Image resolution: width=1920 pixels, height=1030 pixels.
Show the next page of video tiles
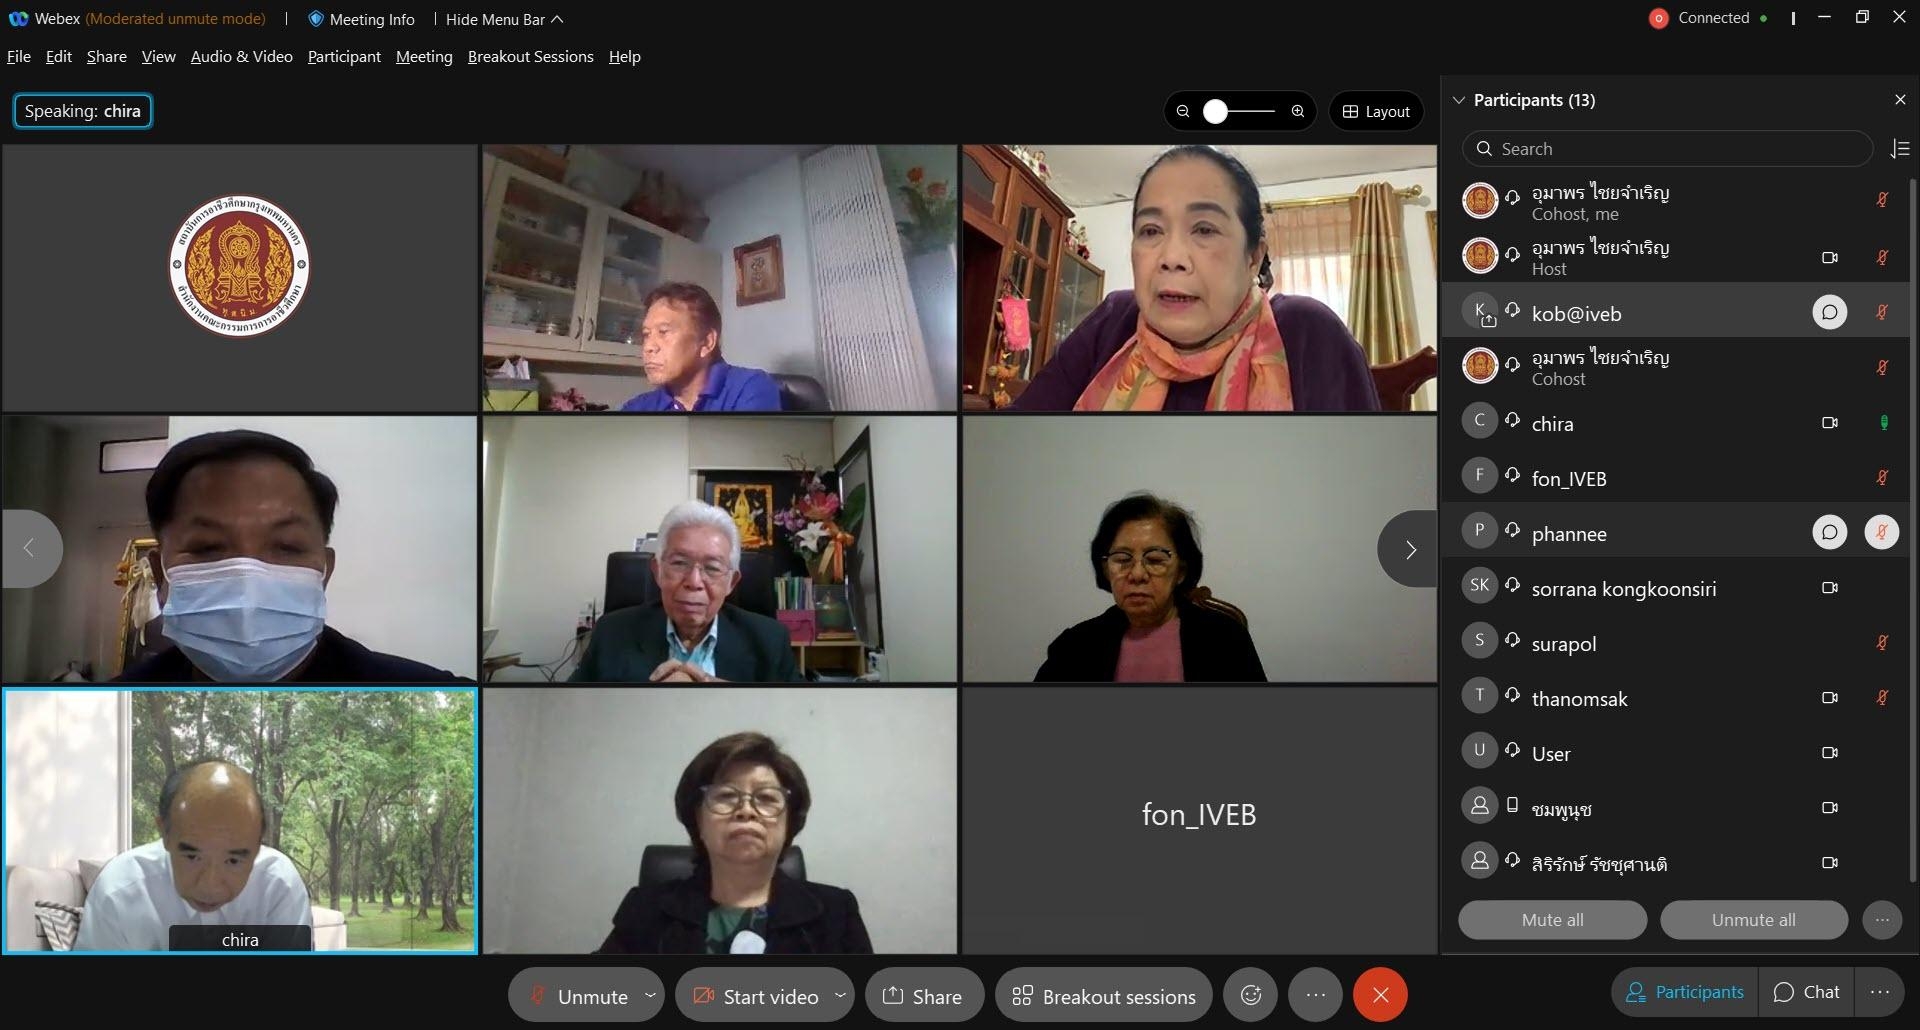click(1409, 549)
